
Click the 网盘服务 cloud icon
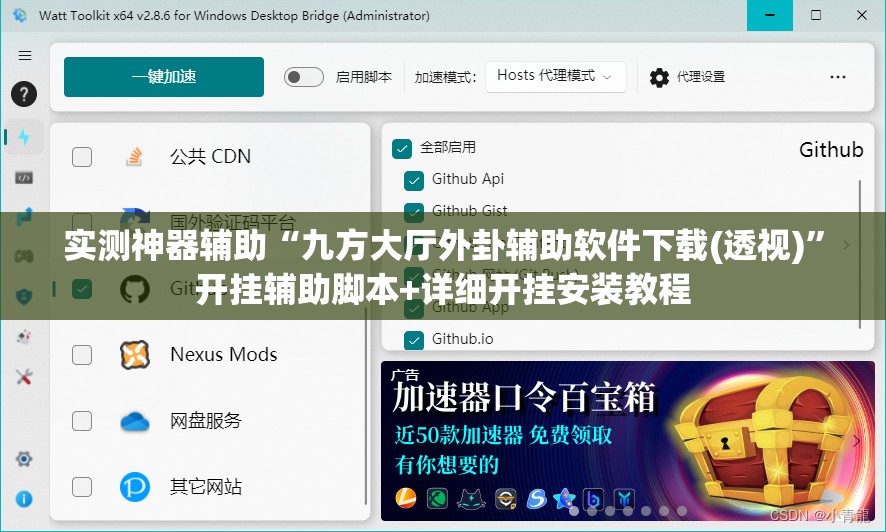[134, 421]
